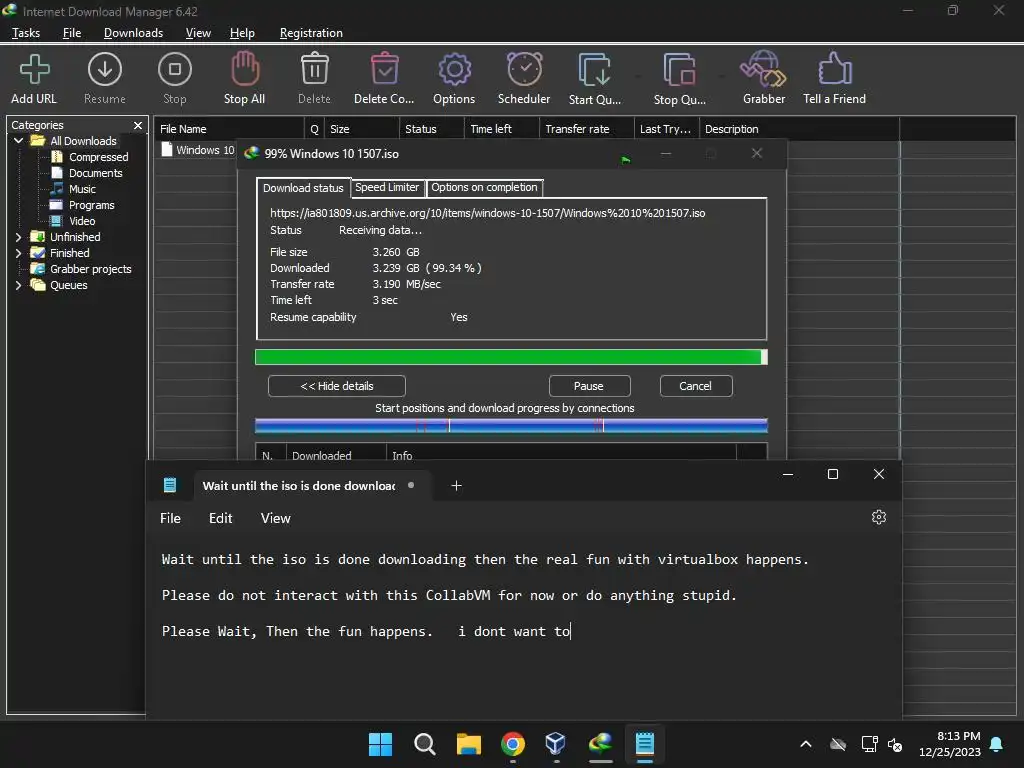
Task: Open File Explorer from taskbar
Action: (468, 744)
